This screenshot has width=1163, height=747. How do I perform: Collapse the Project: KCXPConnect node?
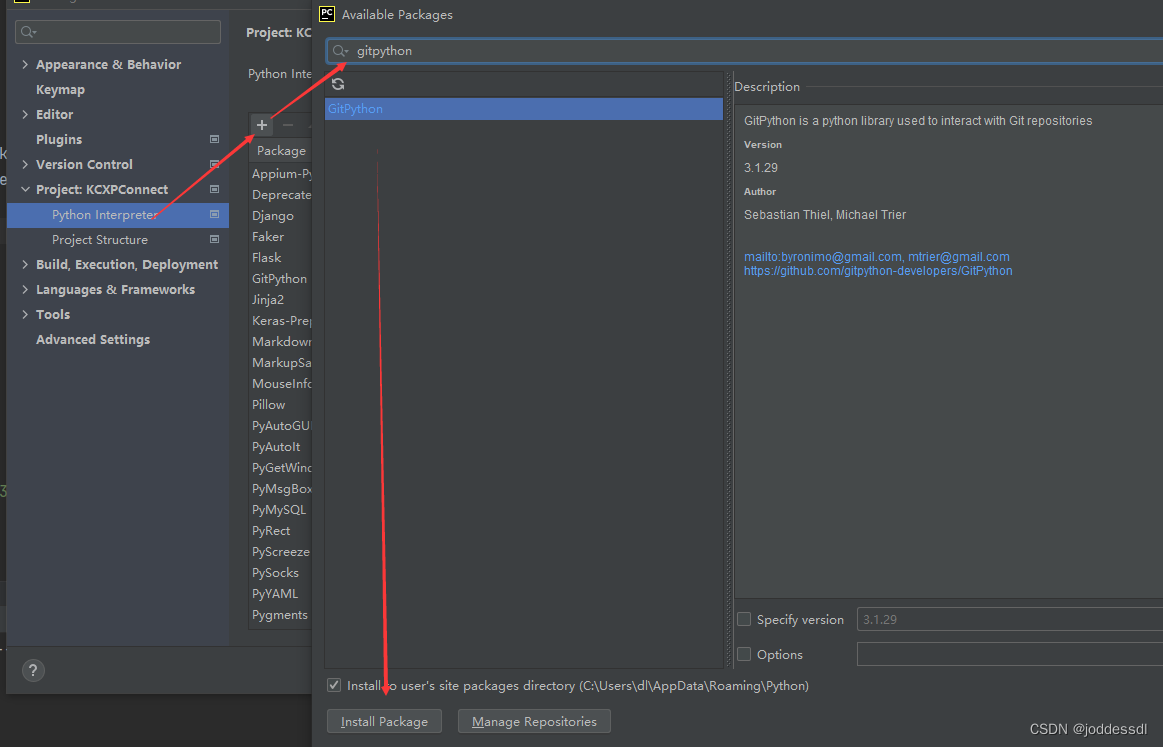click(x=25, y=189)
